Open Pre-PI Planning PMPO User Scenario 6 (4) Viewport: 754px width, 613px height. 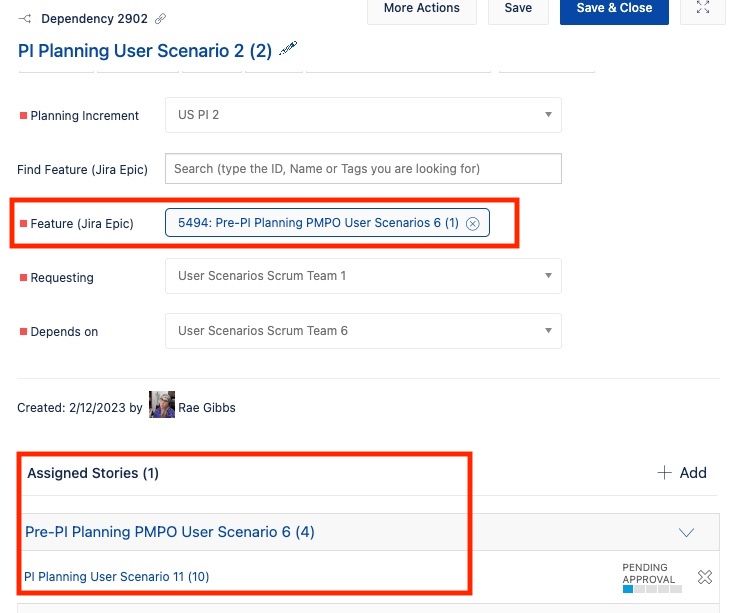click(170, 532)
